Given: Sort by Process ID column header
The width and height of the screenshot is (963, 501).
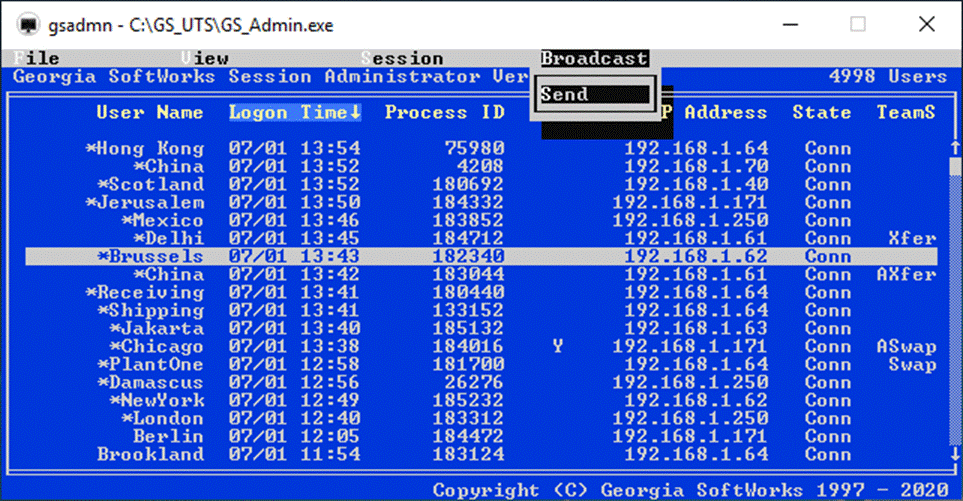Looking at the screenshot, I should pyautogui.click(x=445, y=112).
